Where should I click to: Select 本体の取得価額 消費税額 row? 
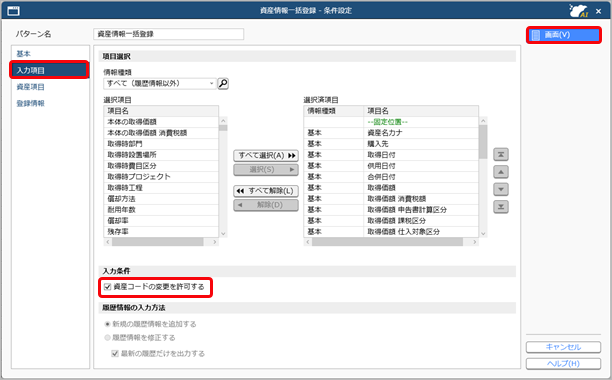click(x=161, y=133)
